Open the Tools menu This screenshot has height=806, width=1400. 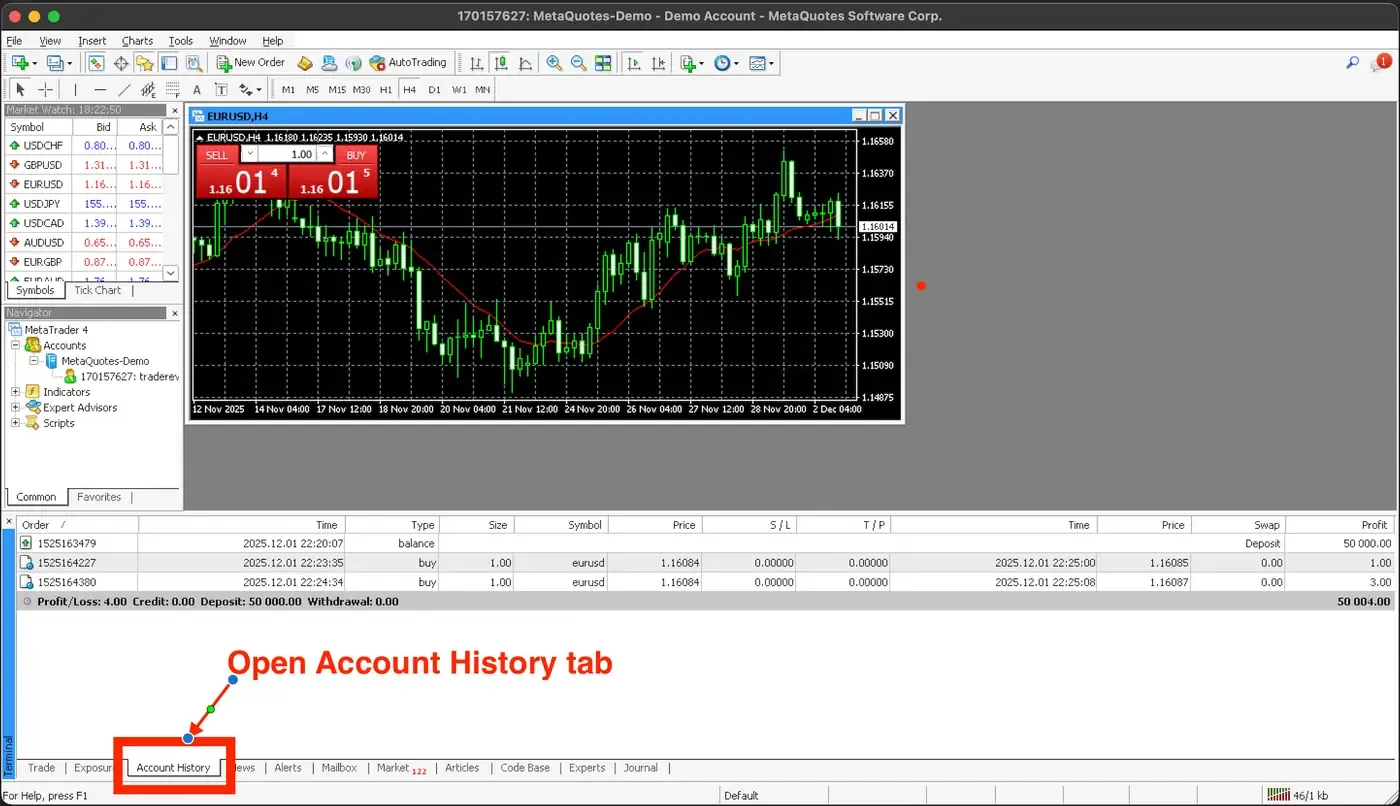pos(181,41)
